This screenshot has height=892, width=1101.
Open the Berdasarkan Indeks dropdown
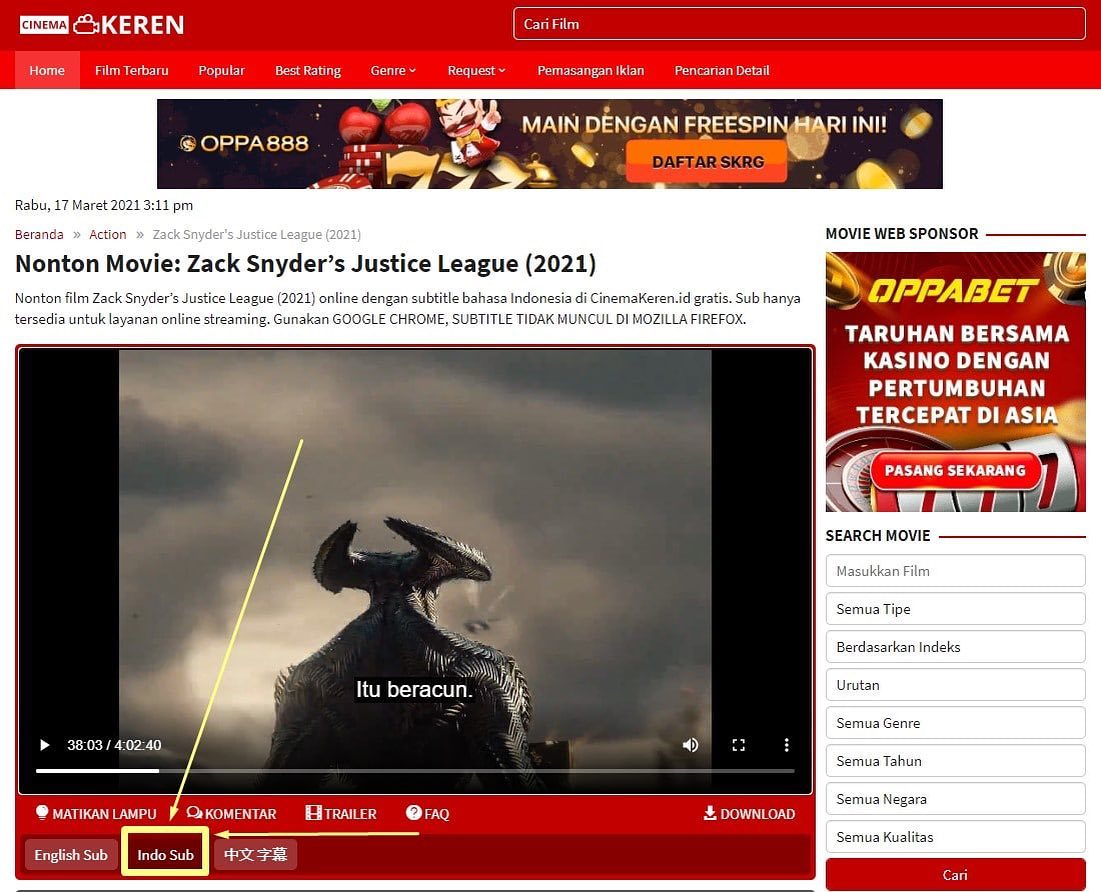coord(955,647)
